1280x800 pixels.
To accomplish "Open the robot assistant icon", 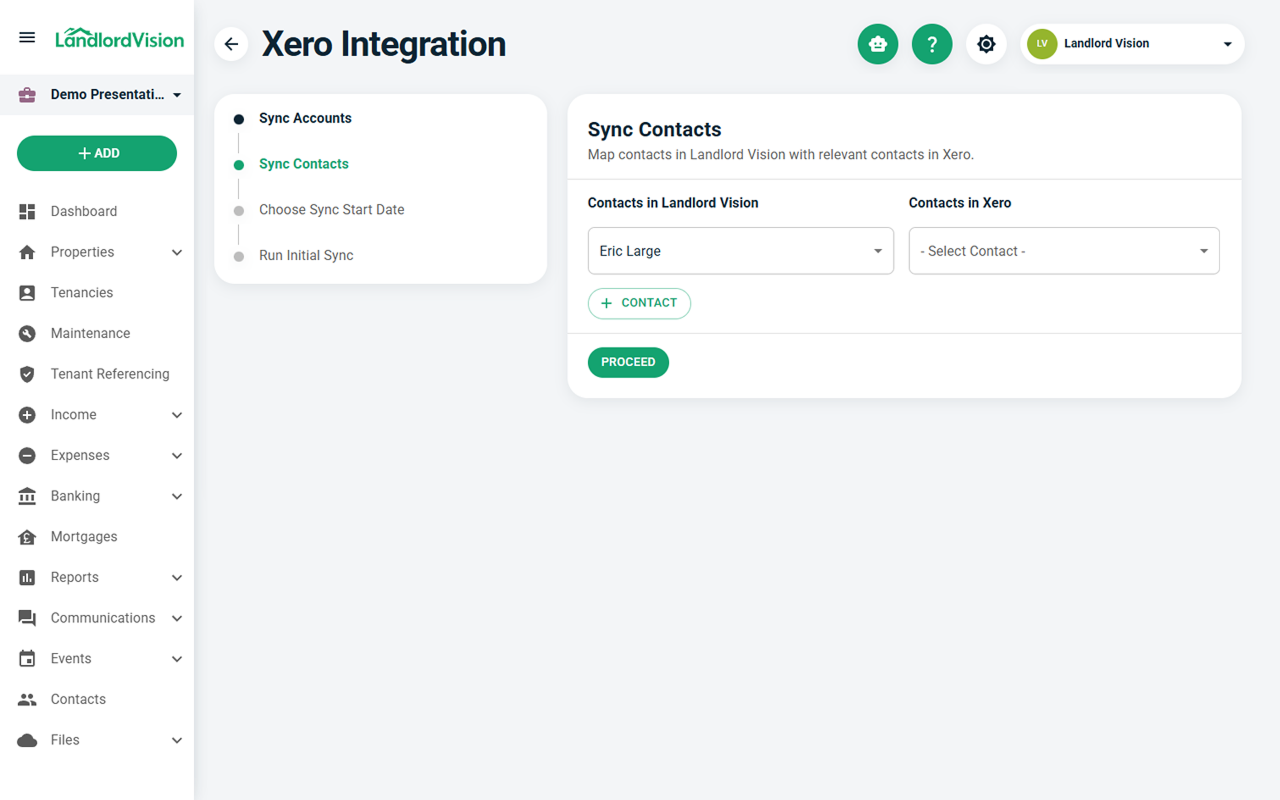I will click(878, 44).
